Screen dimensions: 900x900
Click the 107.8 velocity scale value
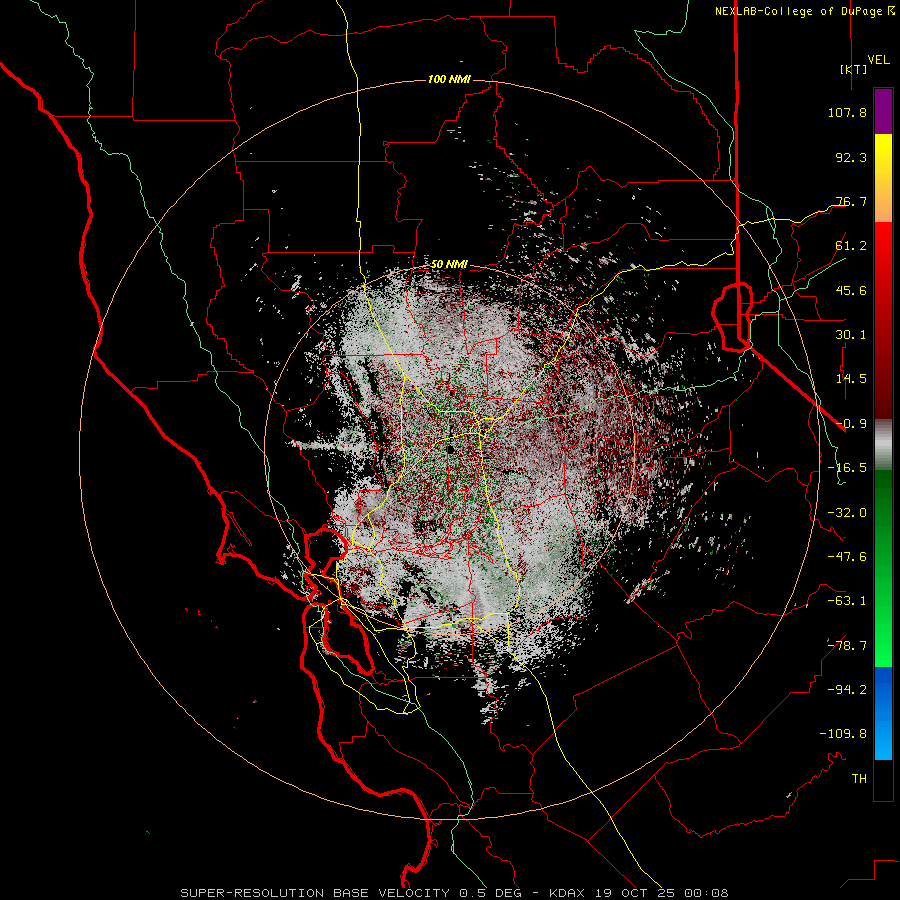(x=847, y=112)
